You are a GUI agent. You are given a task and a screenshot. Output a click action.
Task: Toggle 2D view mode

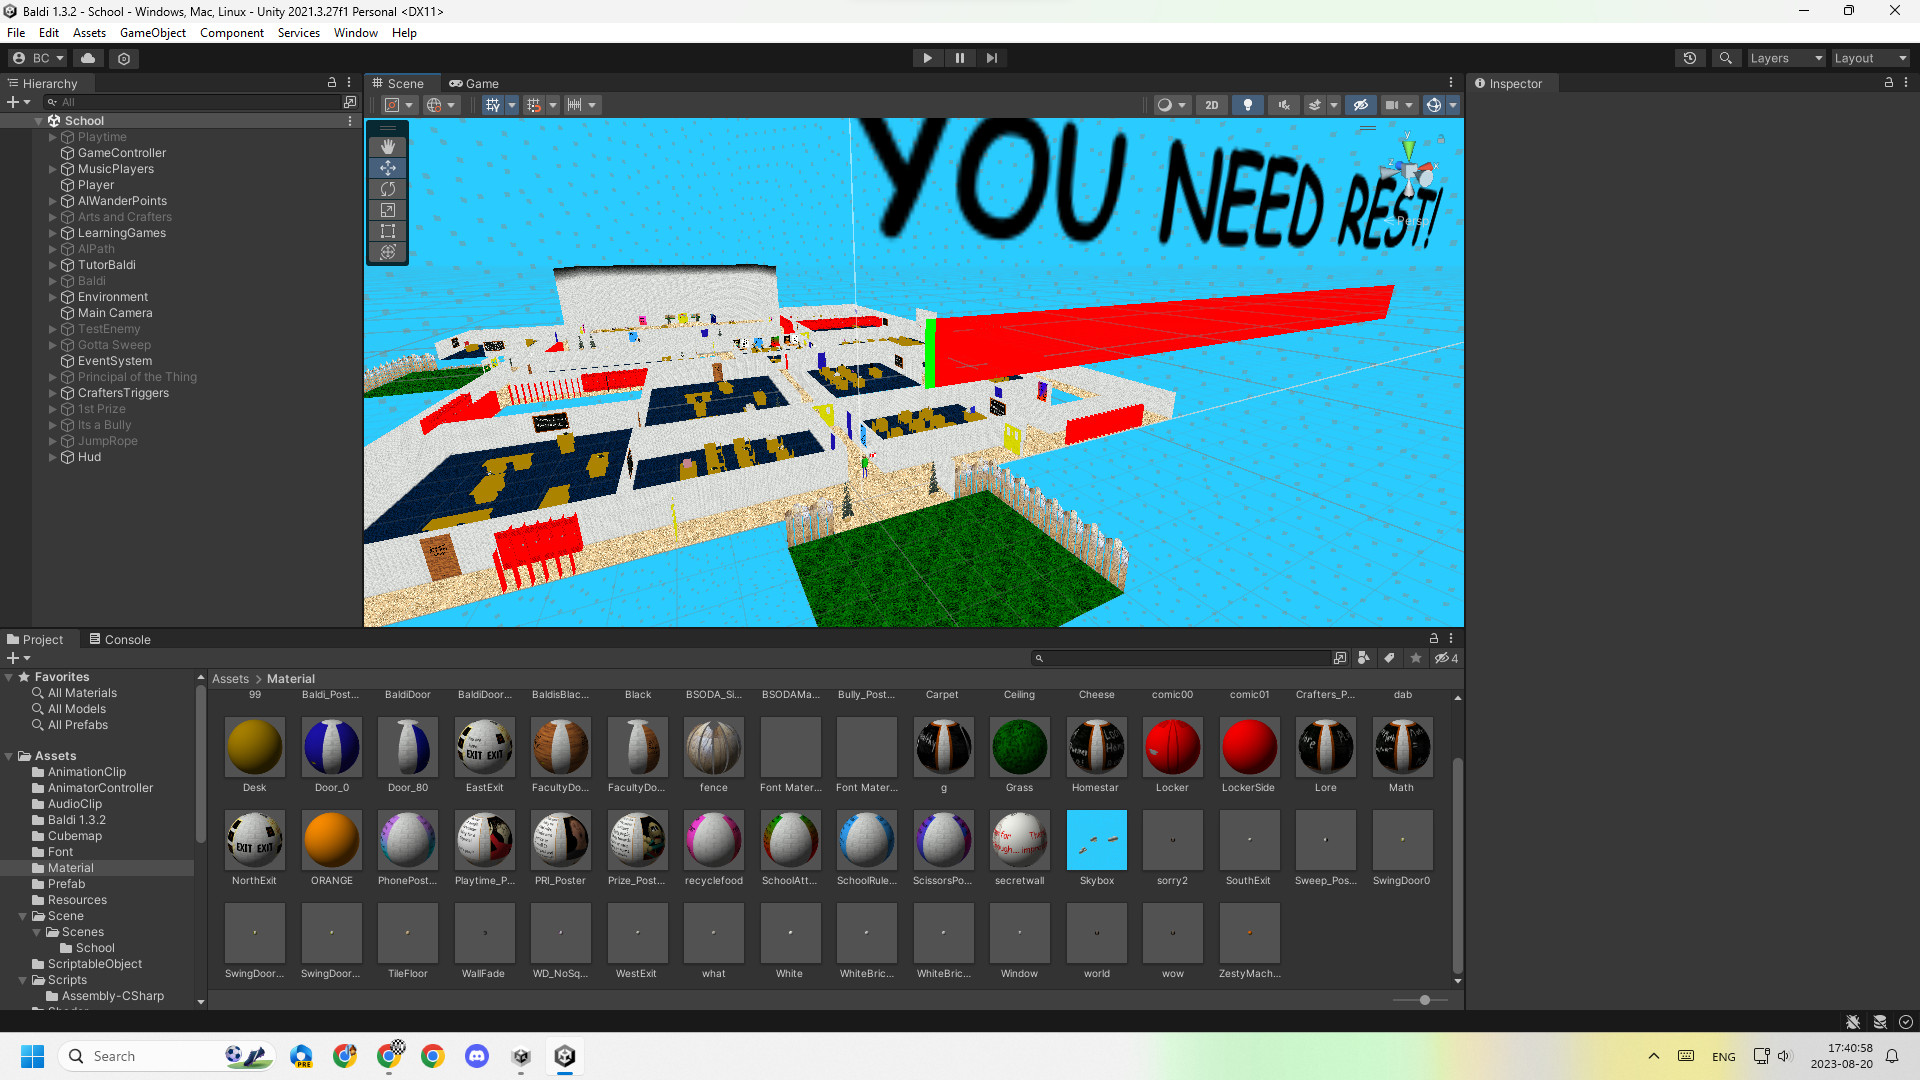pyautogui.click(x=1212, y=105)
